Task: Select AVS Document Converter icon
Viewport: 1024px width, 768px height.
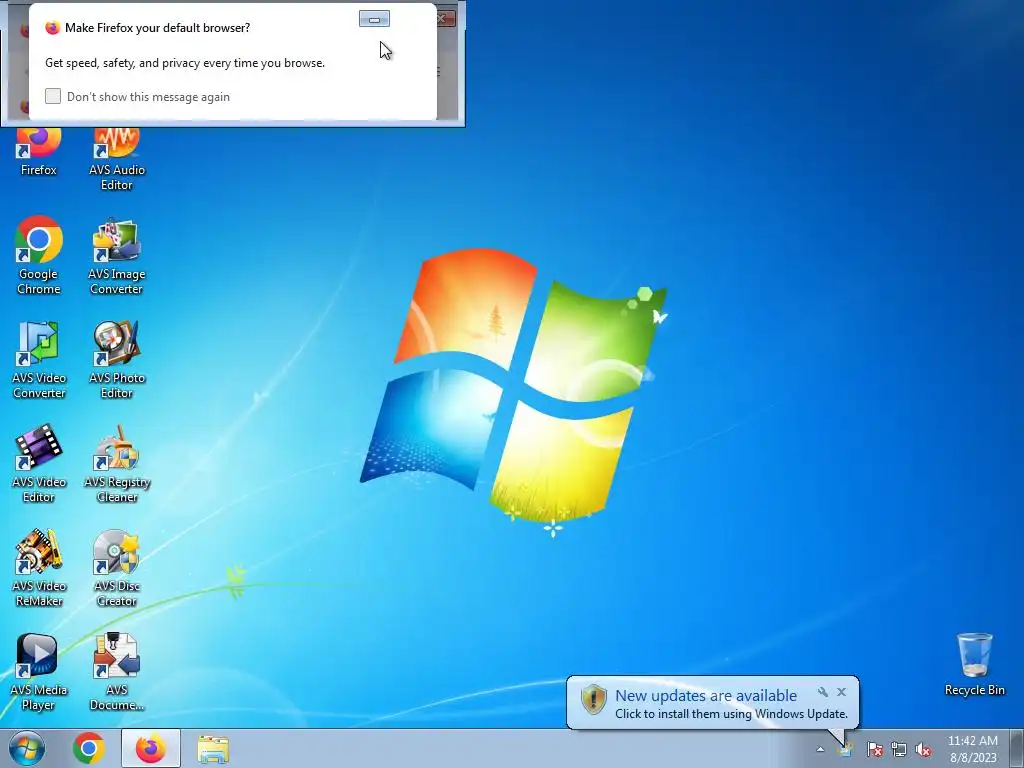Action: tap(116, 671)
